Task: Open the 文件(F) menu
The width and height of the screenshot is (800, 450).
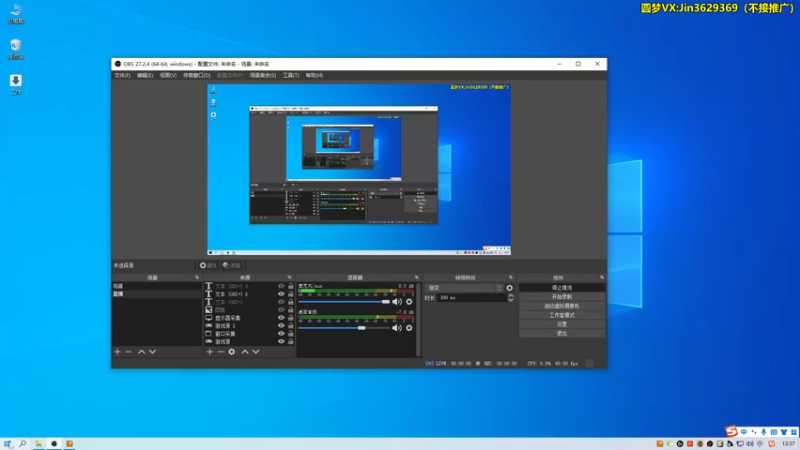Action: pyautogui.click(x=122, y=75)
